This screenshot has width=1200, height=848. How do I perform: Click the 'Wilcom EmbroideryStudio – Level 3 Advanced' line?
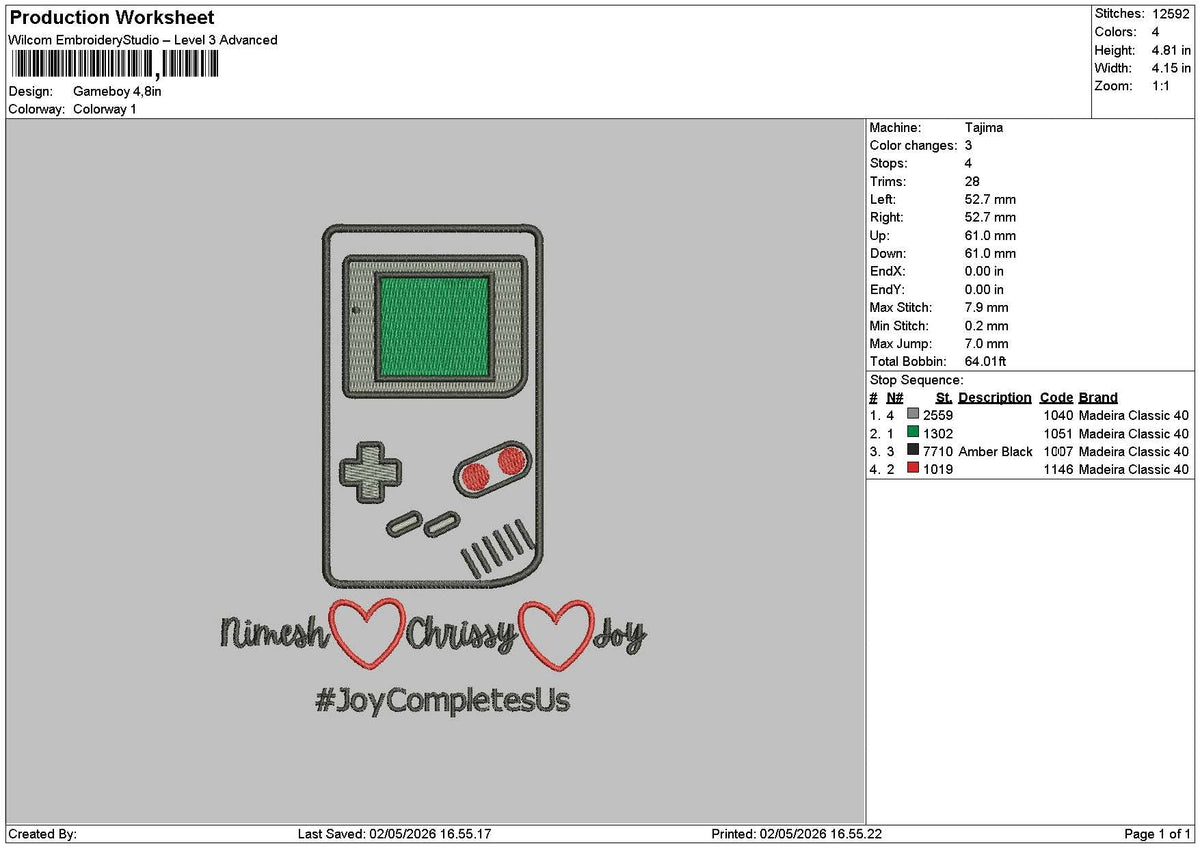click(143, 40)
